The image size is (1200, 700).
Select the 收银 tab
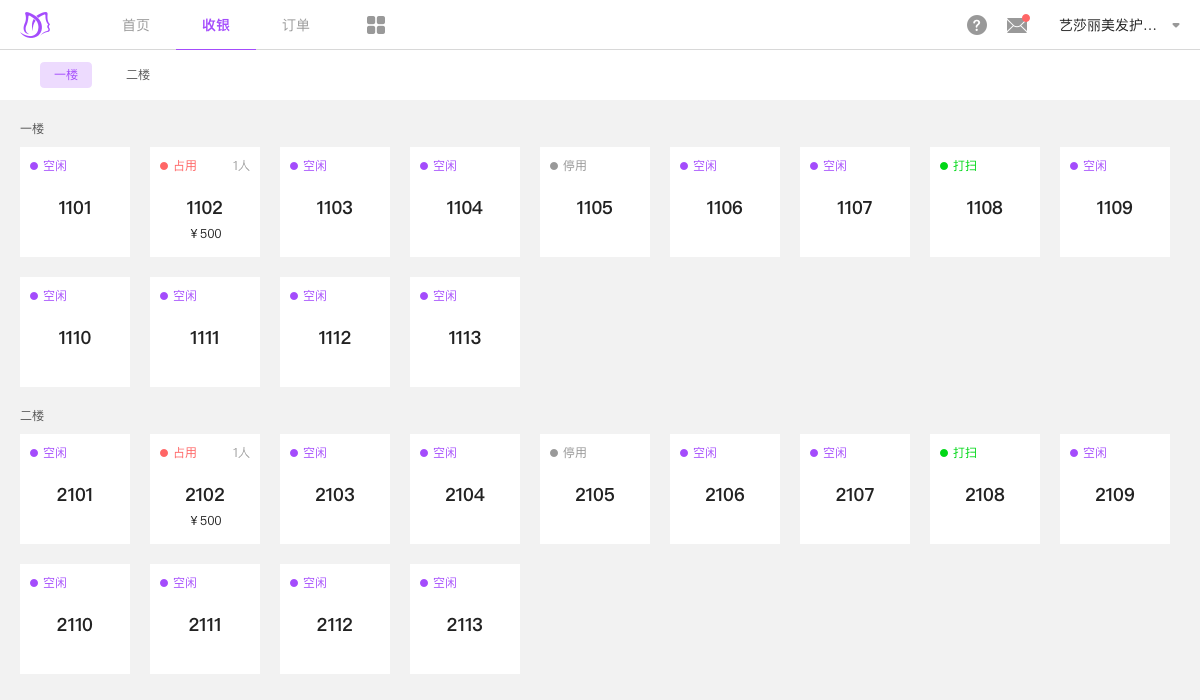[x=216, y=25]
